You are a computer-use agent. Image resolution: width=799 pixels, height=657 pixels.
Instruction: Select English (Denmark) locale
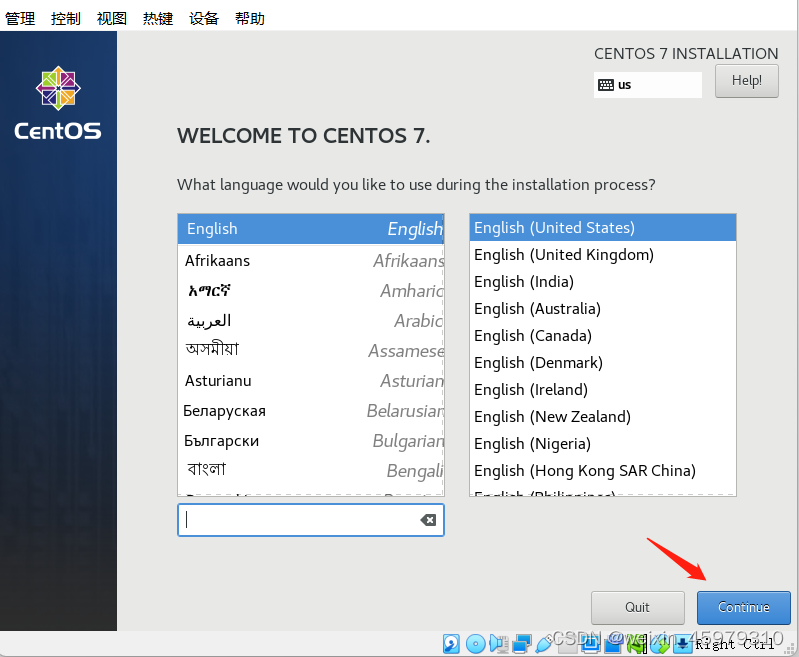pos(603,362)
